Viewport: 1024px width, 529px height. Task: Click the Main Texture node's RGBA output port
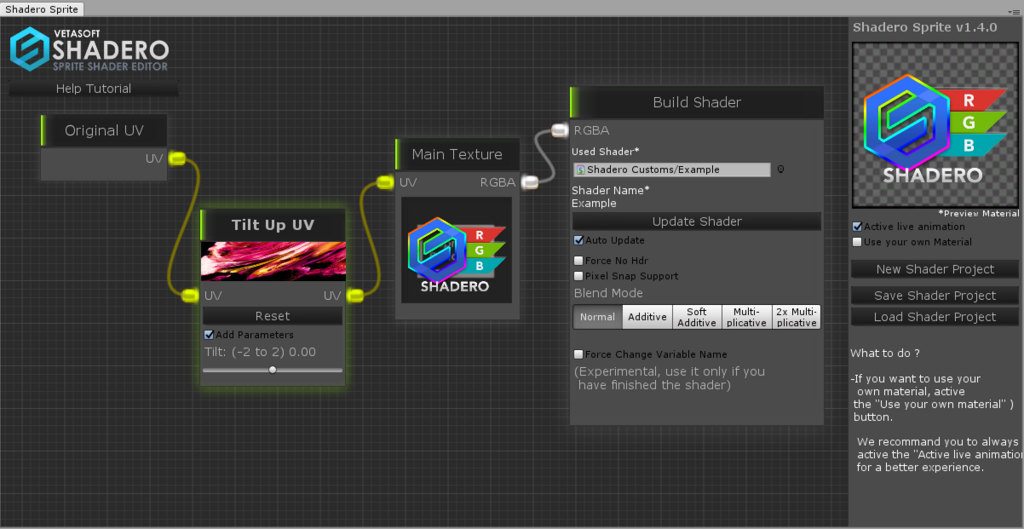click(530, 182)
